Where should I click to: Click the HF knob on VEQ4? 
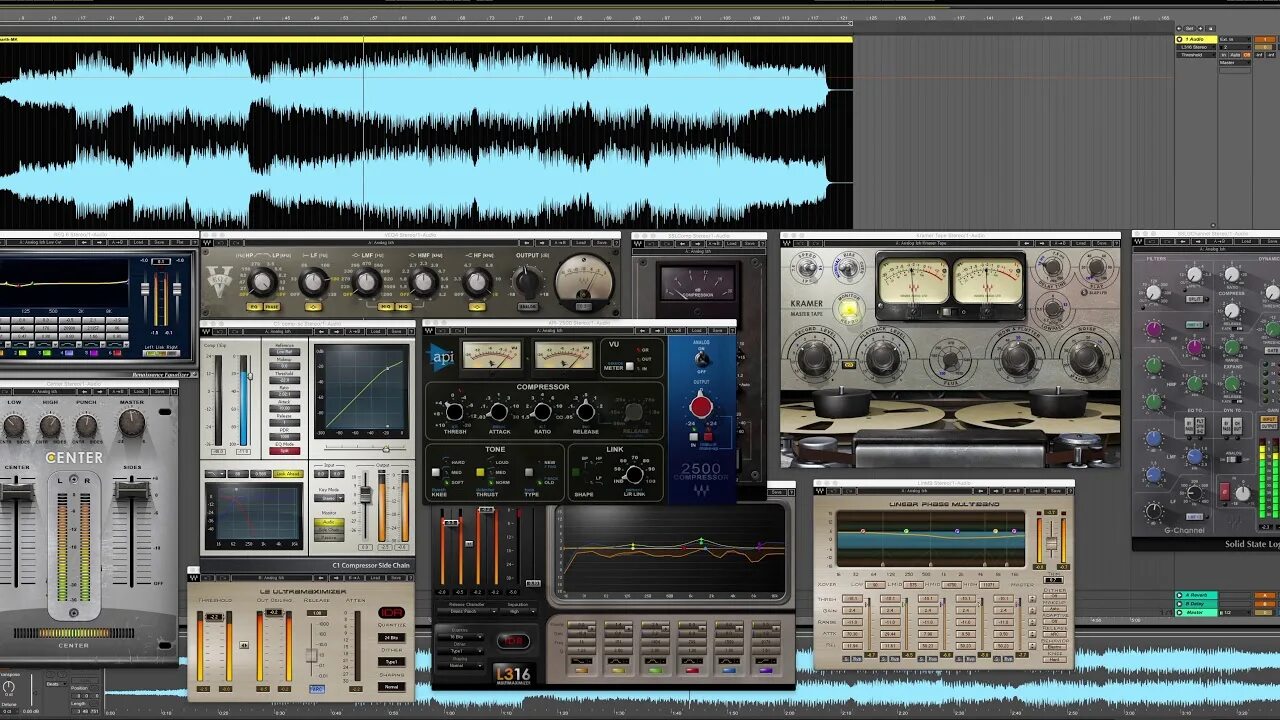pyautogui.click(x=478, y=283)
